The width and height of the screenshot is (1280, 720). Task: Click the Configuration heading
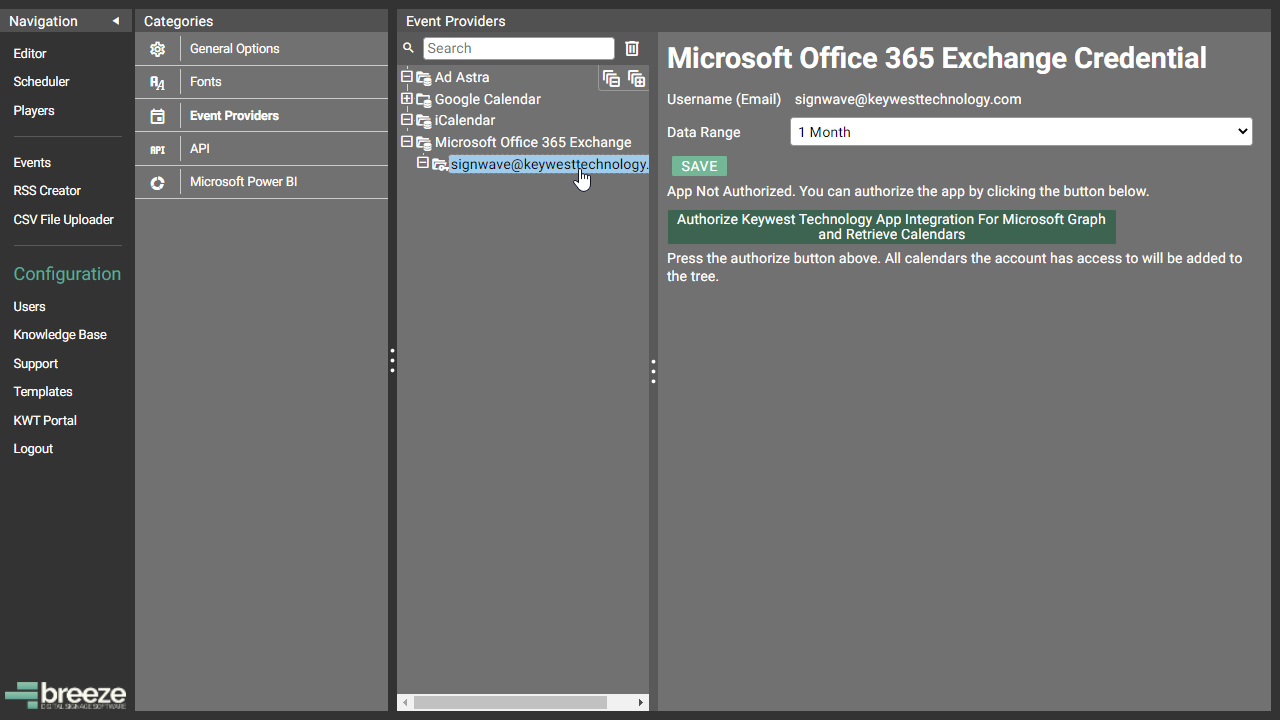[67, 274]
